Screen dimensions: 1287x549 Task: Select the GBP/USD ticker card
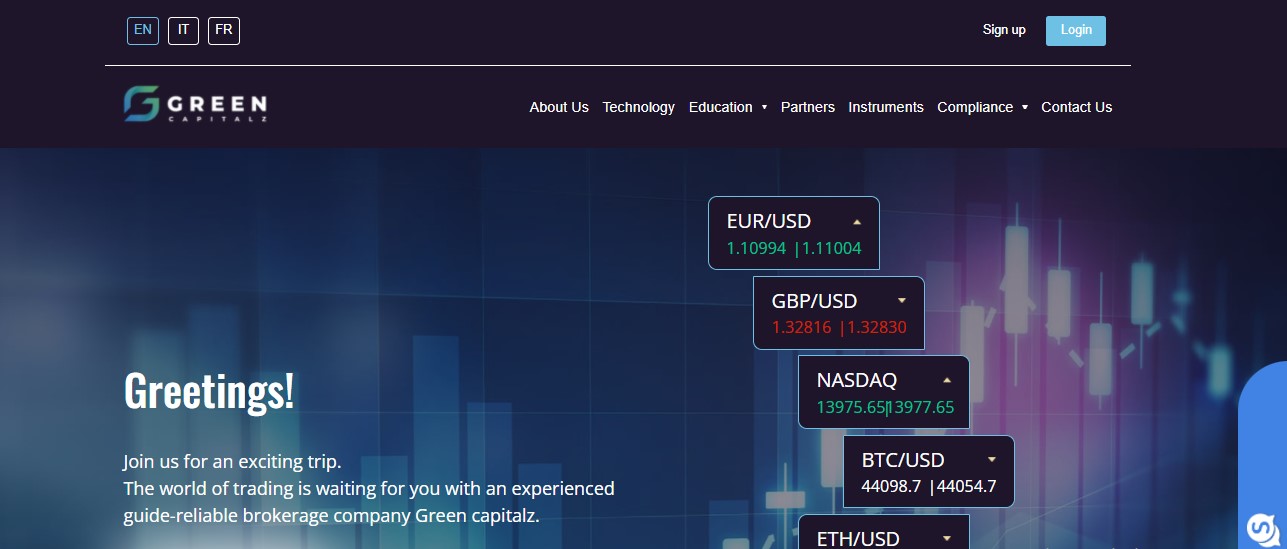(839, 313)
